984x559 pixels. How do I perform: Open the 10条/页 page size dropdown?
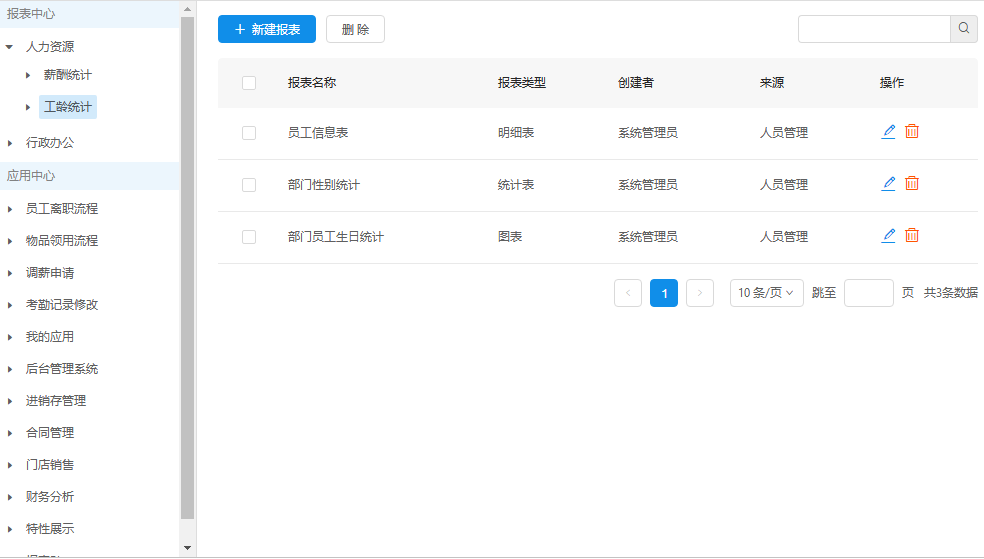coord(766,293)
